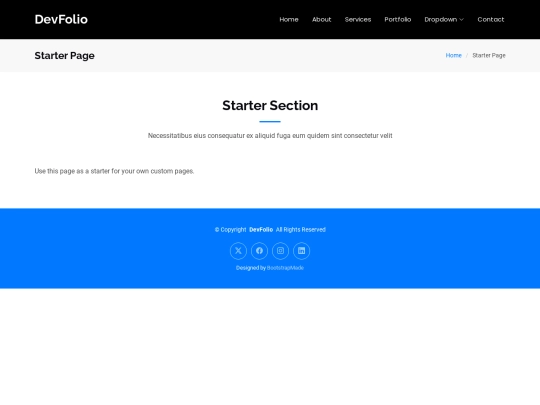Image resolution: width=540 pixels, height=405 pixels.
Task: Click the DevFolio name in footer copyright
Action: [x=261, y=230]
